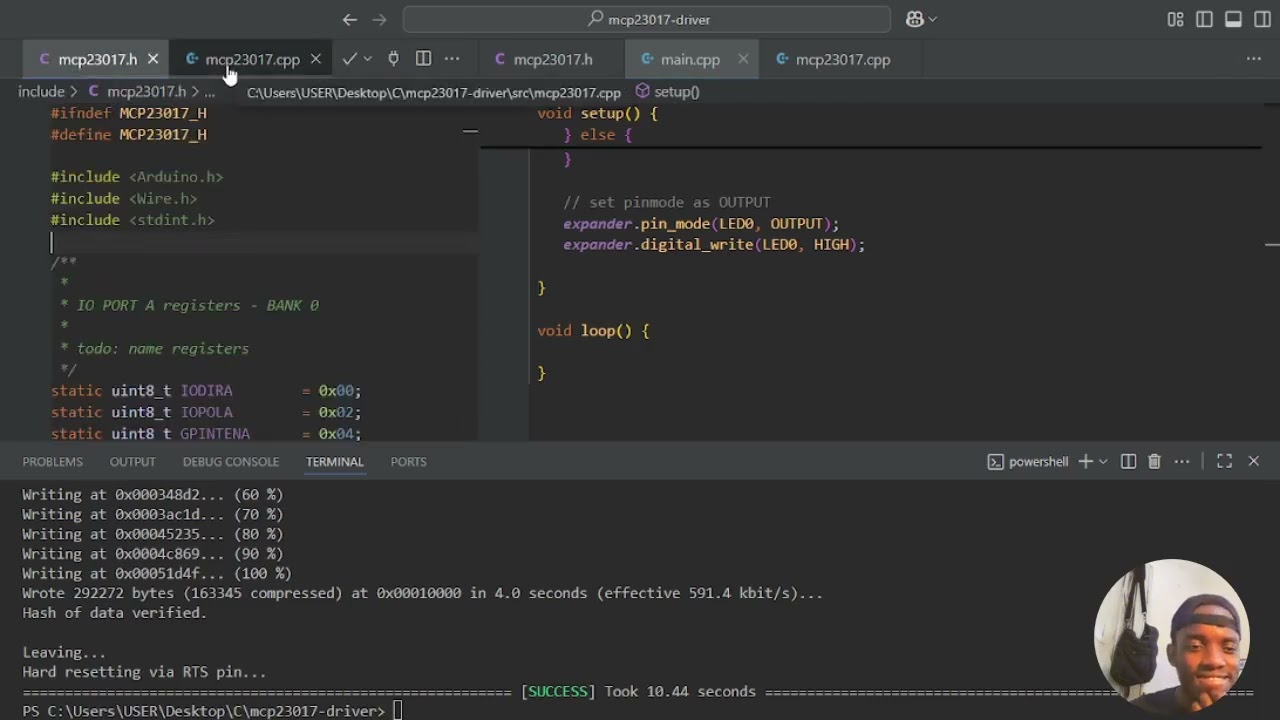Split the left editor group
The height and width of the screenshot is (720, 1280).
point(423,59)
